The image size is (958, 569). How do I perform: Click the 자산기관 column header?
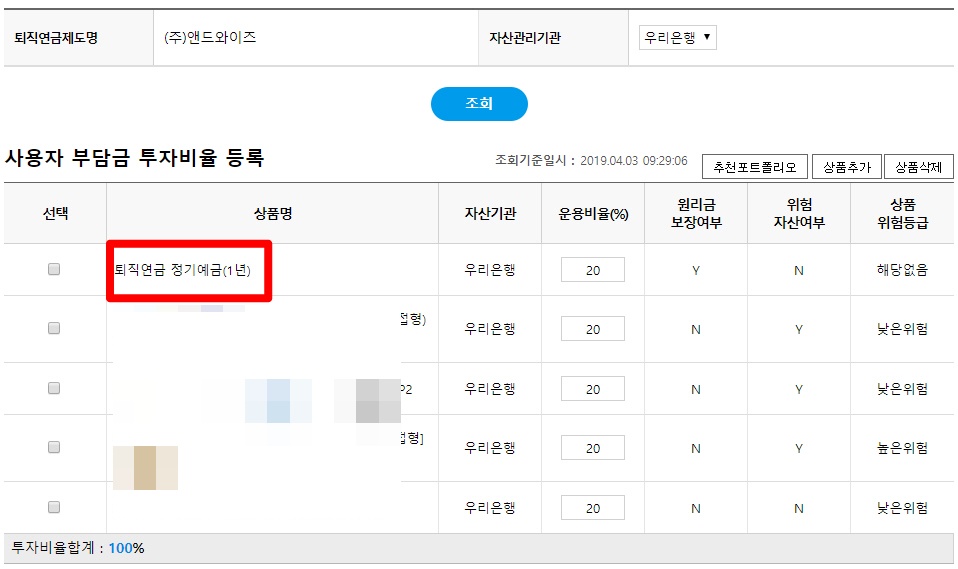(x=490, y=214)
